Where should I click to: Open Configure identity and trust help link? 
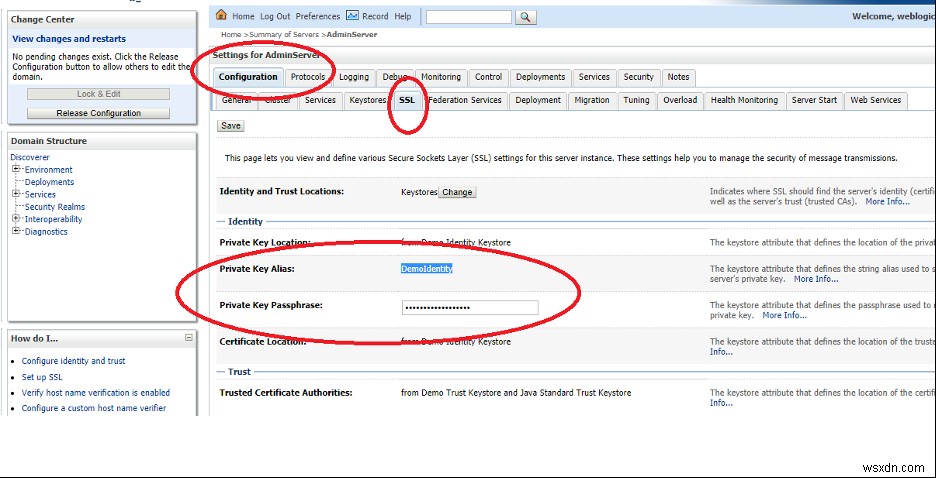pos(73,361)
